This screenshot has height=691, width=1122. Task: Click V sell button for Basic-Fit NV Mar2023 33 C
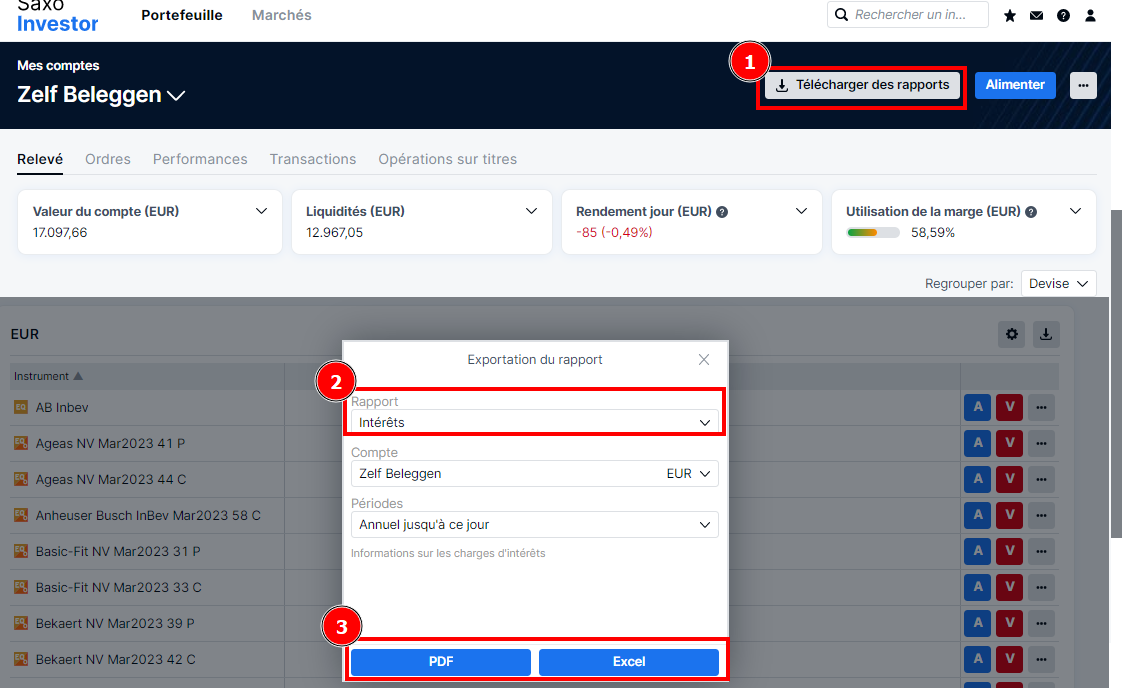coord(1010,587)
